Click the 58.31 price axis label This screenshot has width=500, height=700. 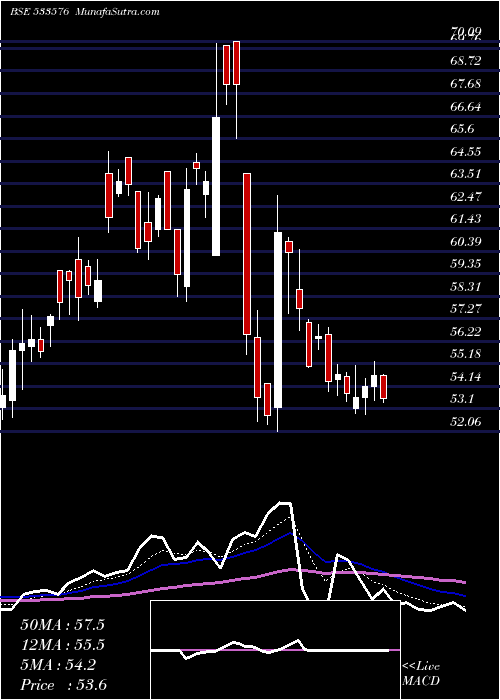pyautogui.click(x=466, y=286)
